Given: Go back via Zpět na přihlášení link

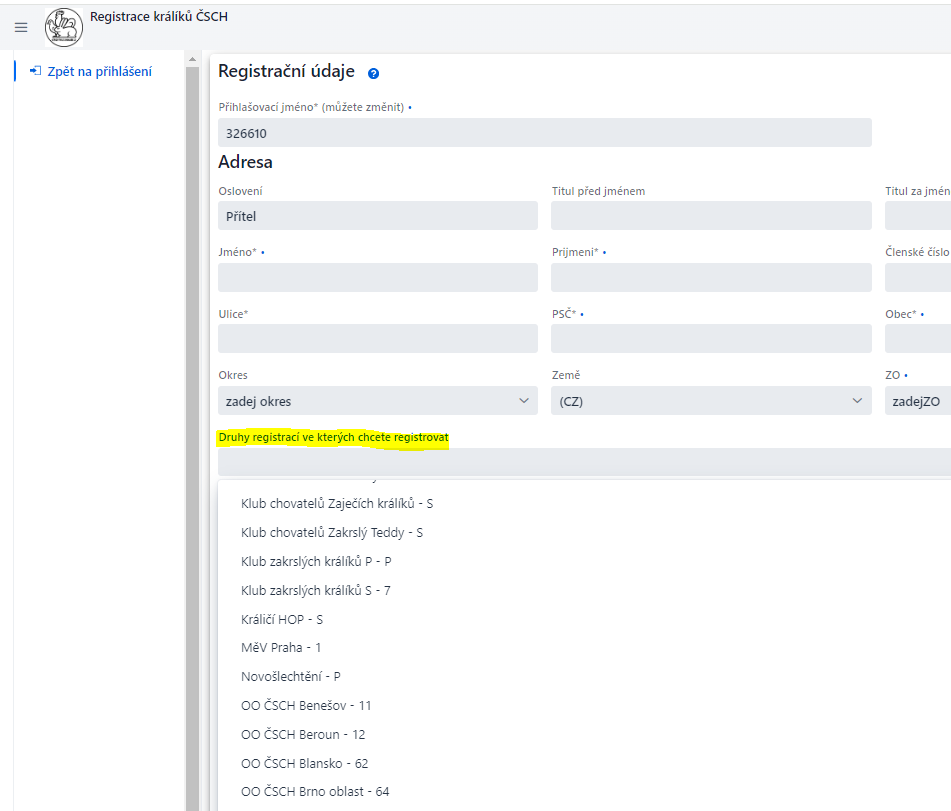Looking at the screenshot, I should click(99, 71).
